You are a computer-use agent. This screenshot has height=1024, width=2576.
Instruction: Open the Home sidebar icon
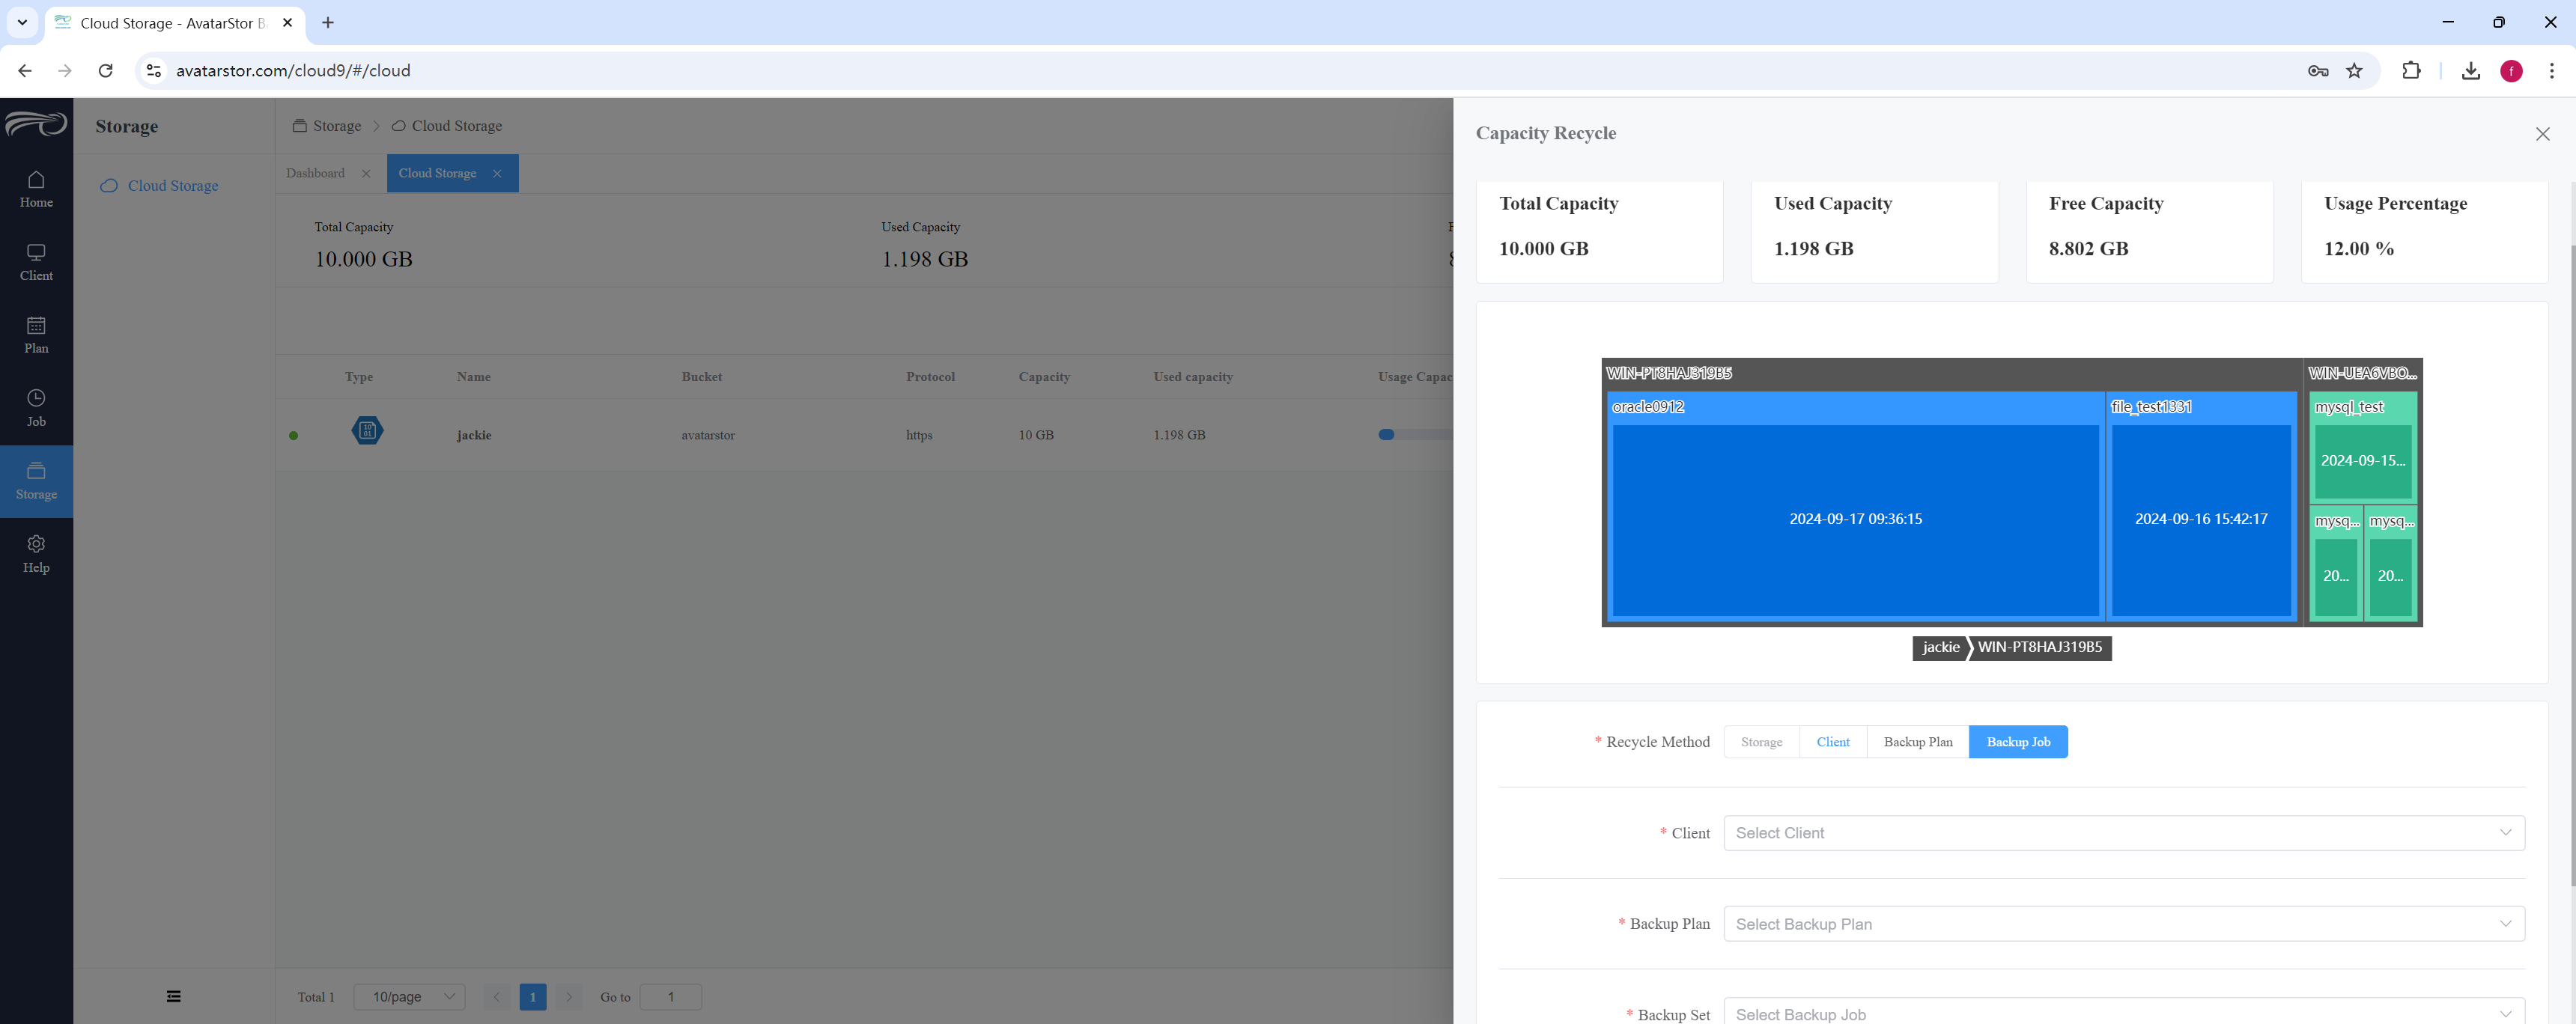point(36,189)
